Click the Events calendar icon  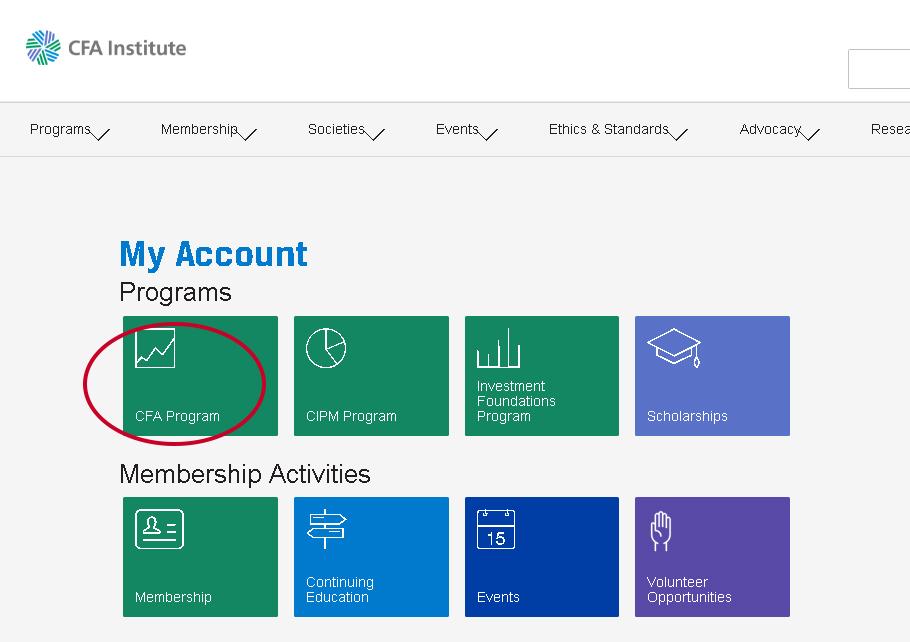496,529
